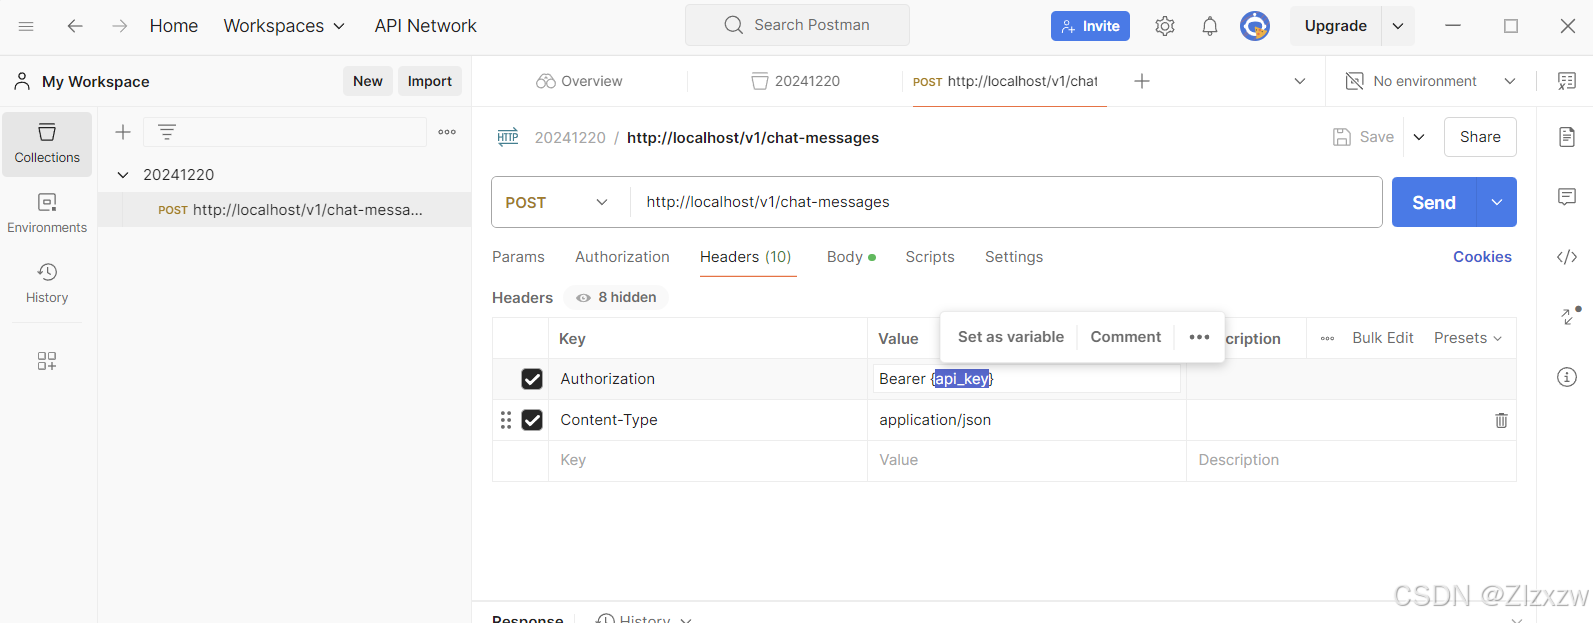Click the New button
Screen dimensions: 1593x623
(368, 81)
